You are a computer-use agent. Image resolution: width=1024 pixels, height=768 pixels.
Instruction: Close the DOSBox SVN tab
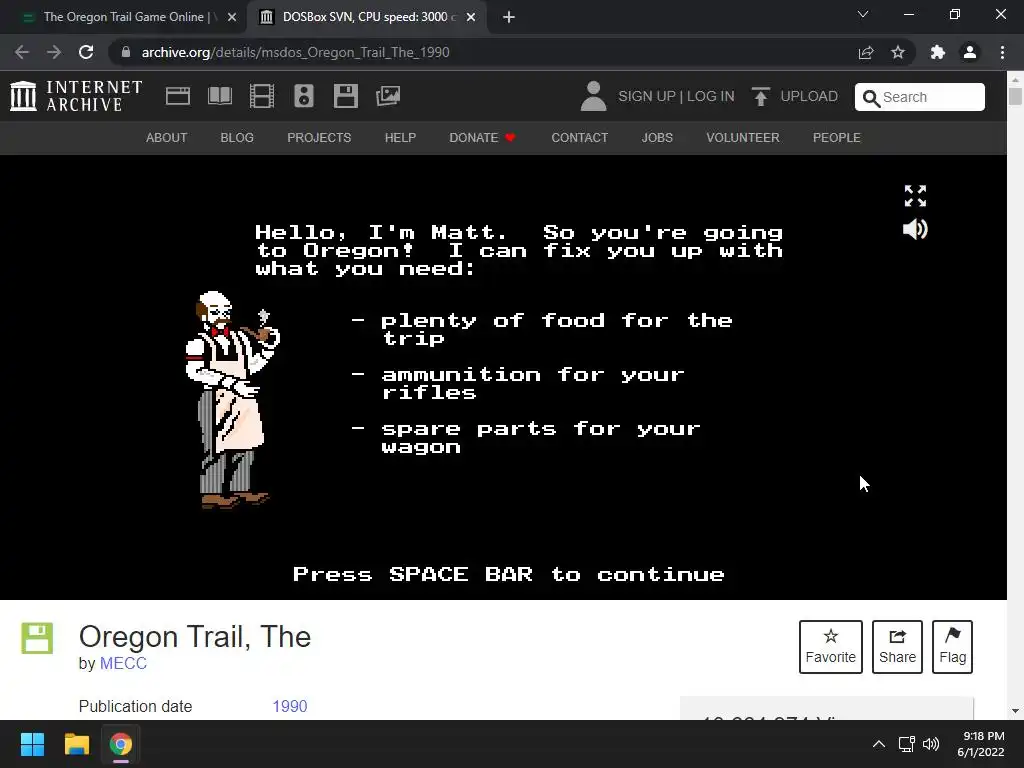point(471,18)
